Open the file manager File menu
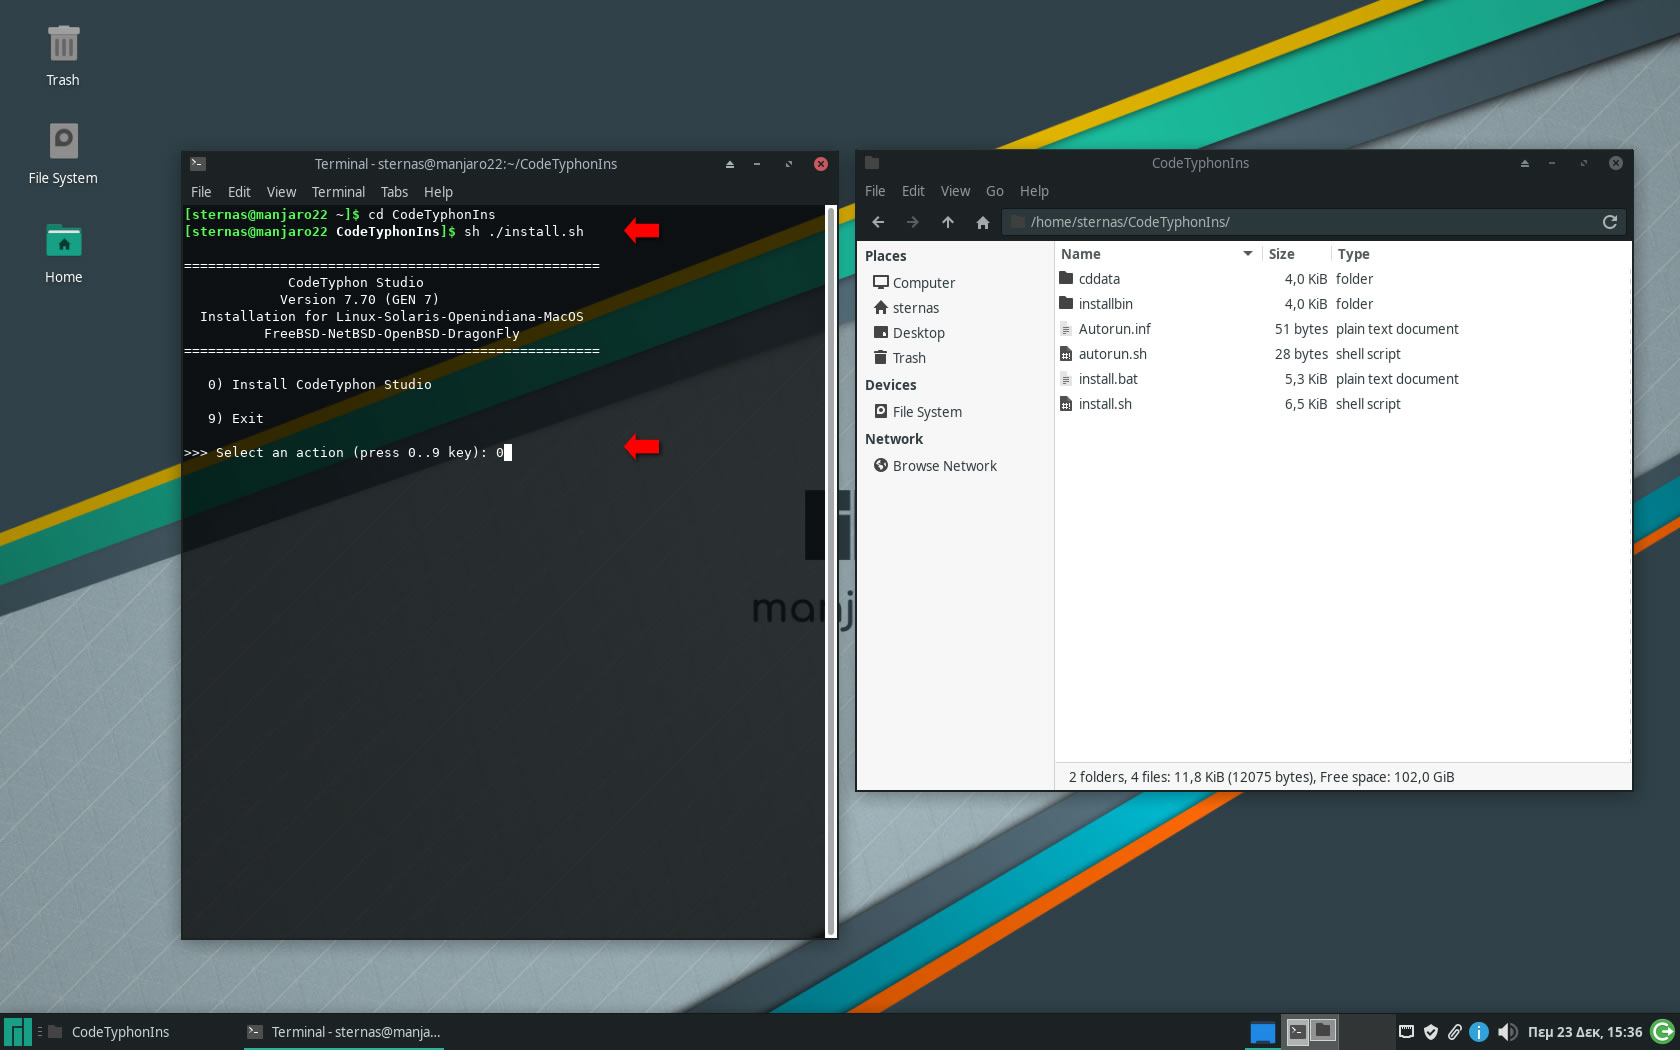Viewport: 1680px width, 1050px height. [x=875, y=191]
